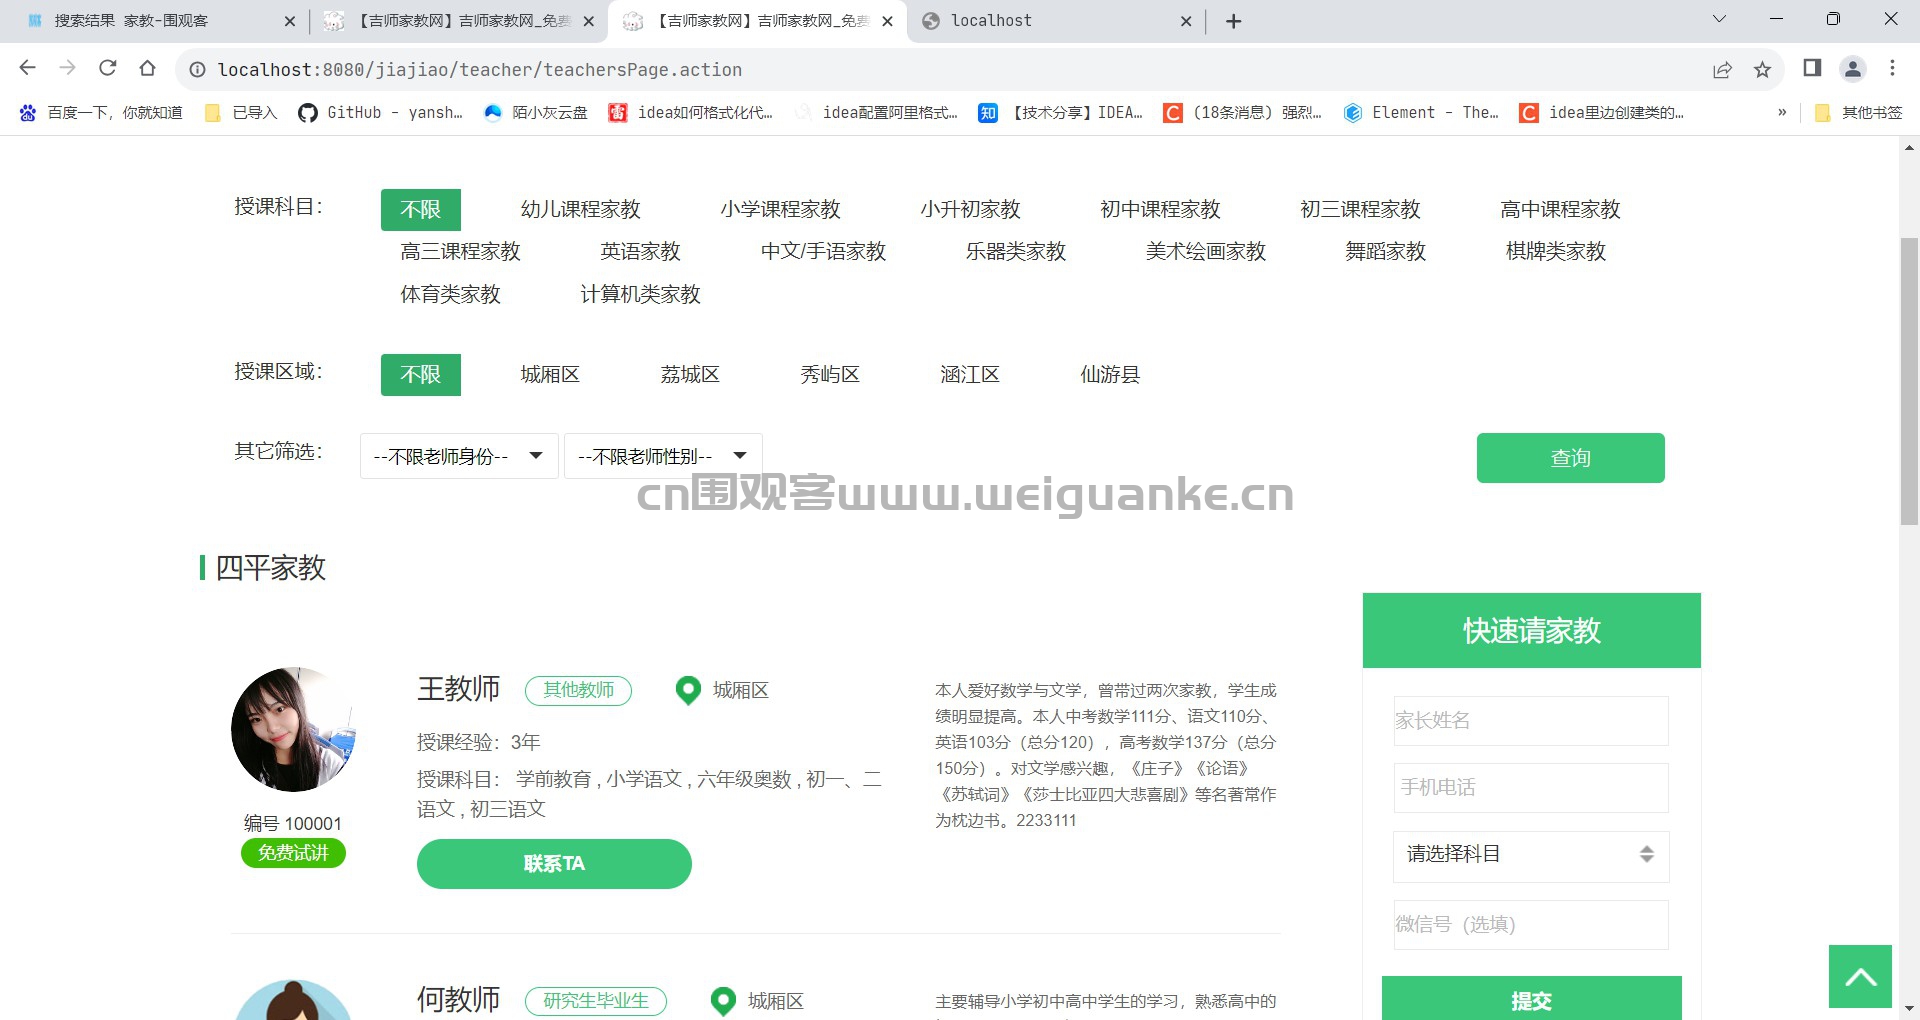The width and height of the screenshot is (1920, 1020).
Task: Filter by 英语家教
Action: pyautogui.click(x=640, y=252)
